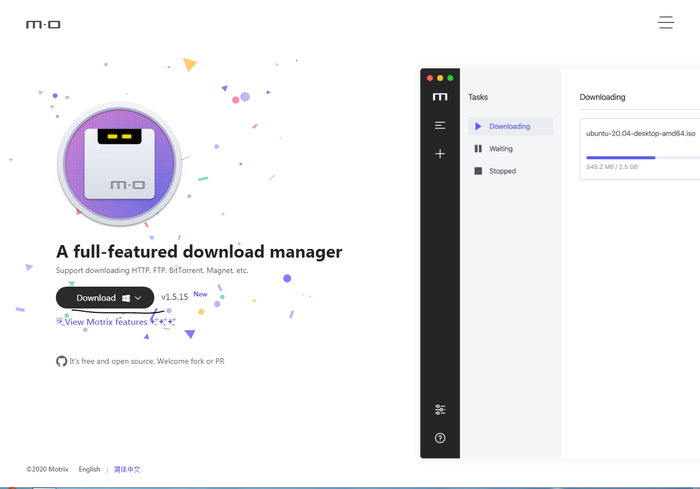Click the New version badge
The width and height of the screenshot is (700, 489).
[x=200, y=294]
